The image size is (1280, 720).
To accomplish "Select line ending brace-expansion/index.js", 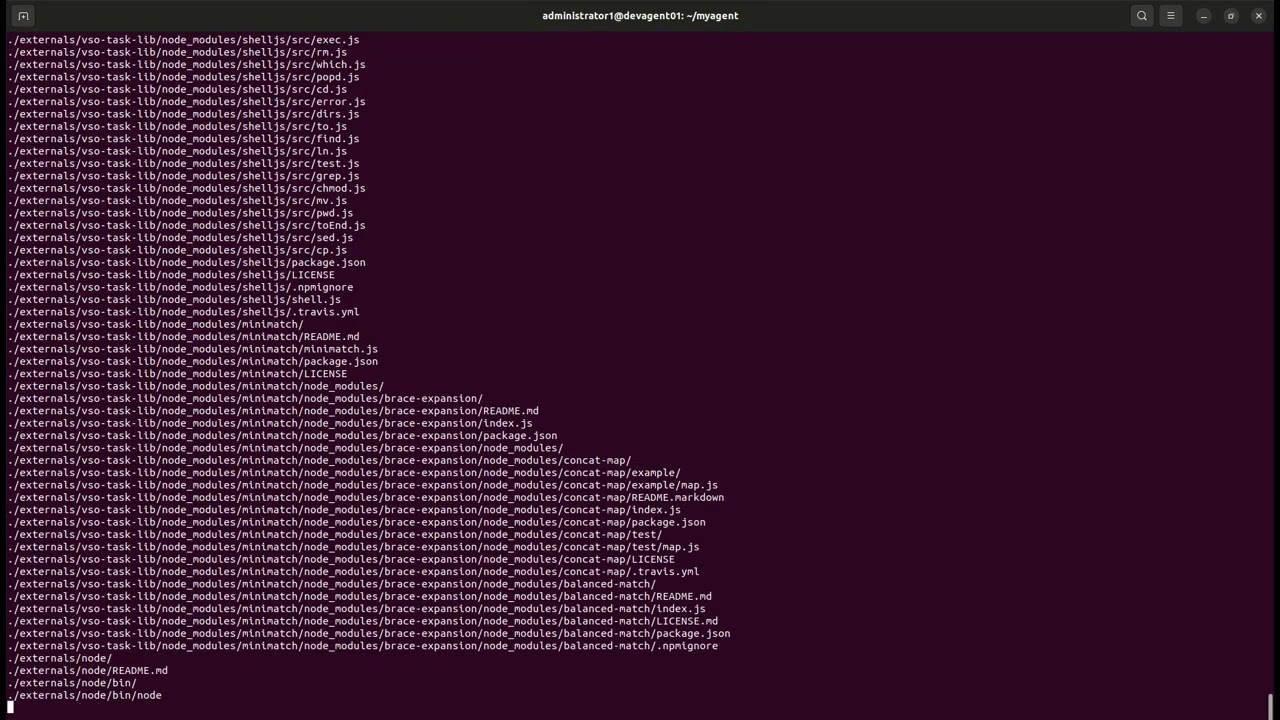I will (x=271, y=423).
